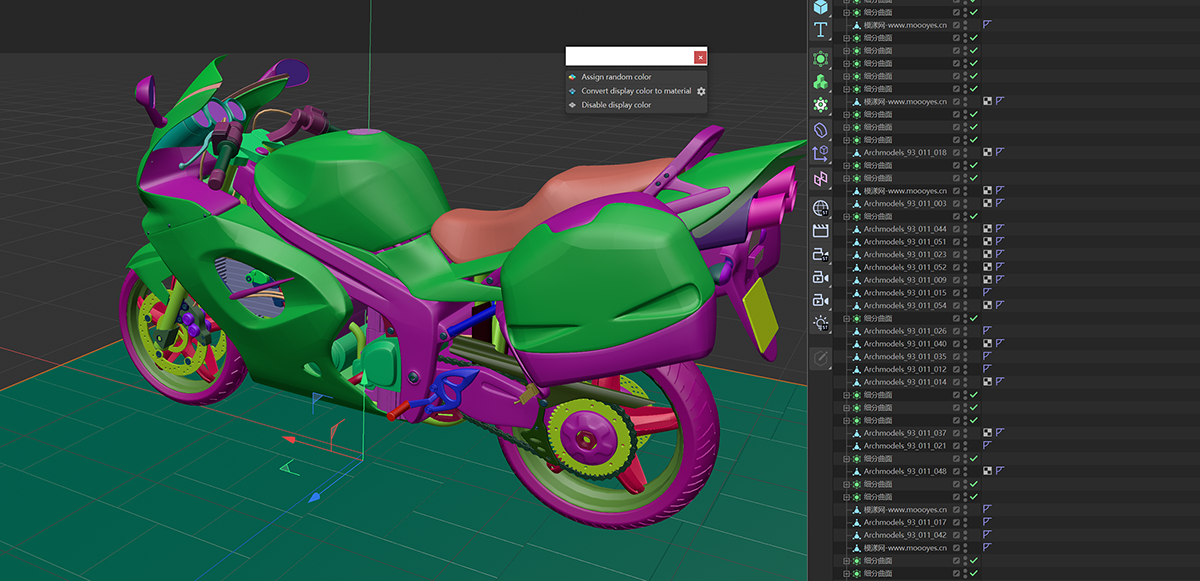
Task: Click the clapperboard icon
Action: (x=820, y=231)
